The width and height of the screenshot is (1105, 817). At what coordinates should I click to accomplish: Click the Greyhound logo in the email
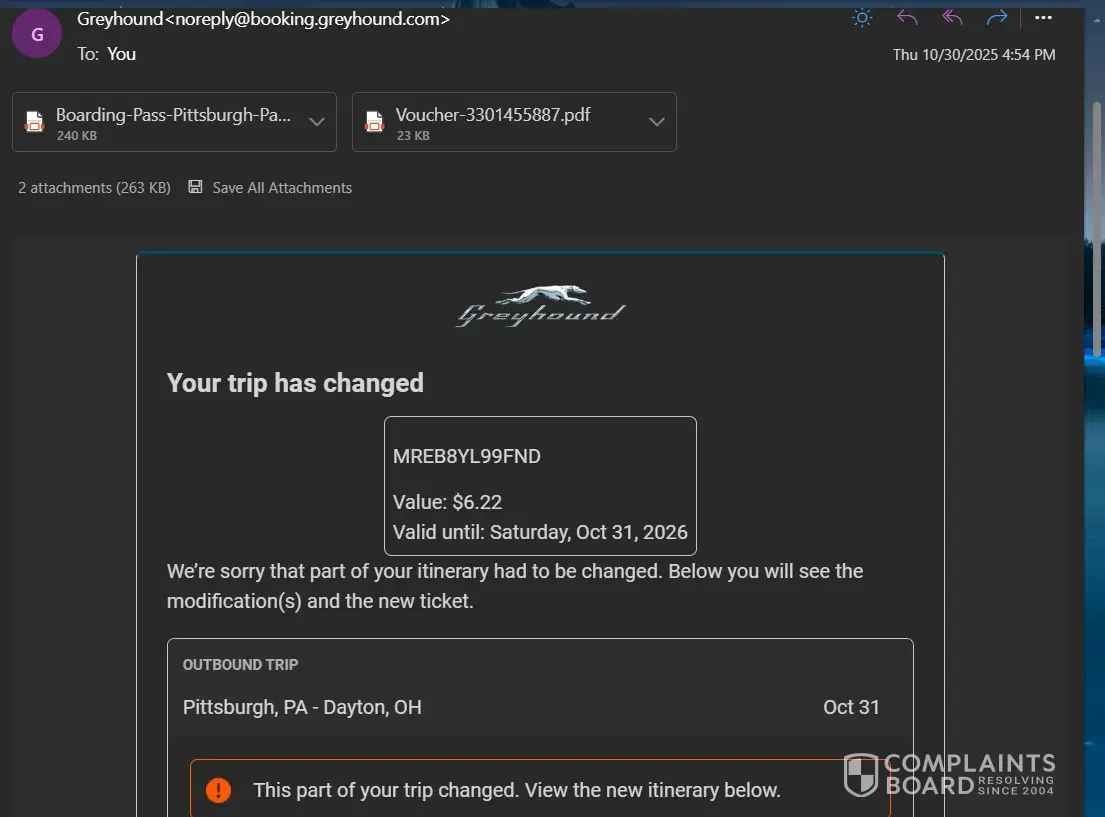(x=540, y=307)
